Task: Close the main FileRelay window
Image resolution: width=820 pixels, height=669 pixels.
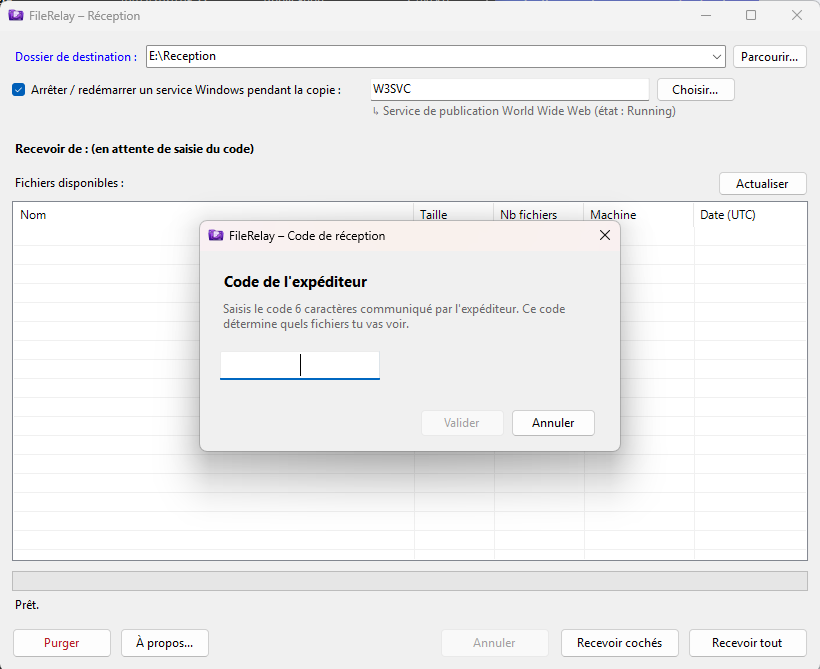Action: click(796, 15)
